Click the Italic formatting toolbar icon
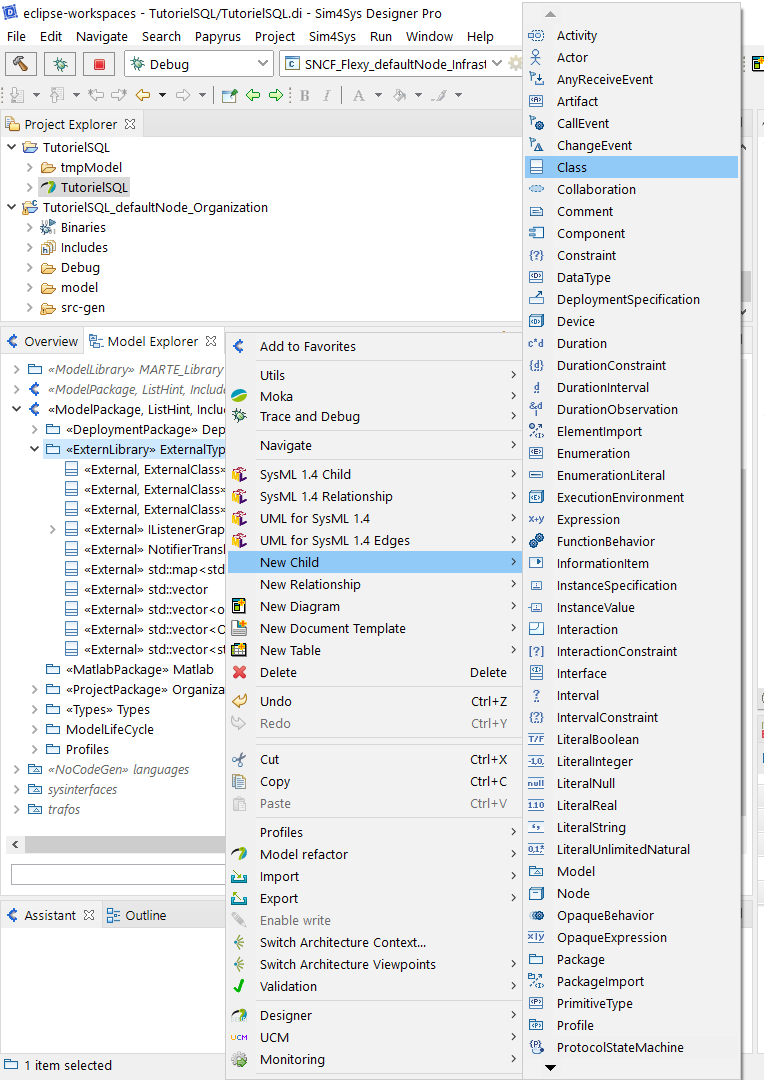 [327, 95]
